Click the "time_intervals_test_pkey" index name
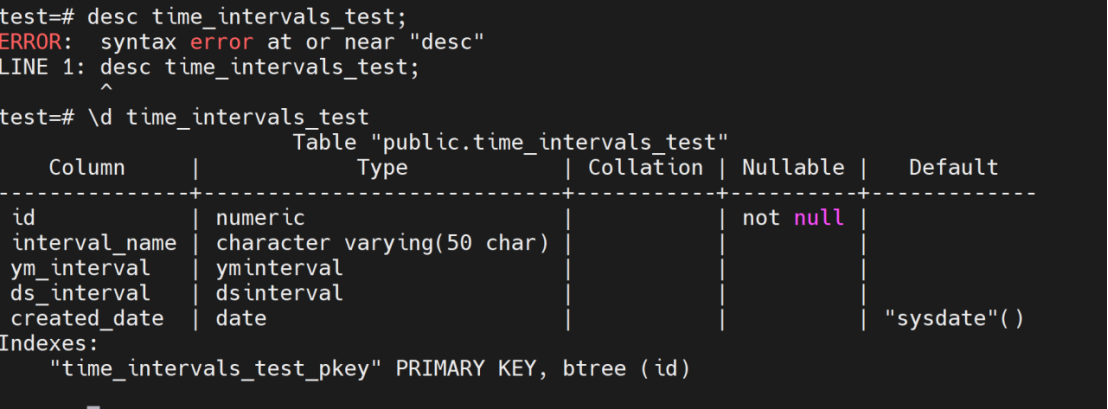The image size is (1108, 409). [216, 368]
